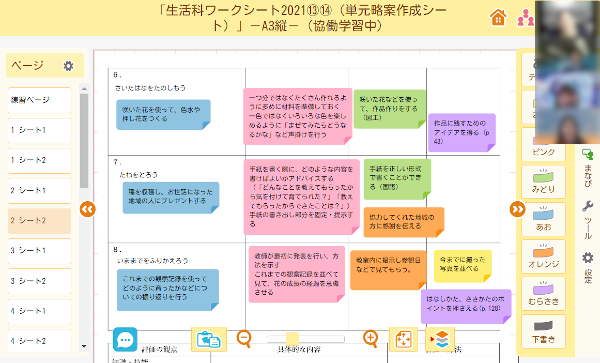Image resolution: width=600 pixels, height=363 pixels.
Task: Click the page list down arrow
Action: 84,346
